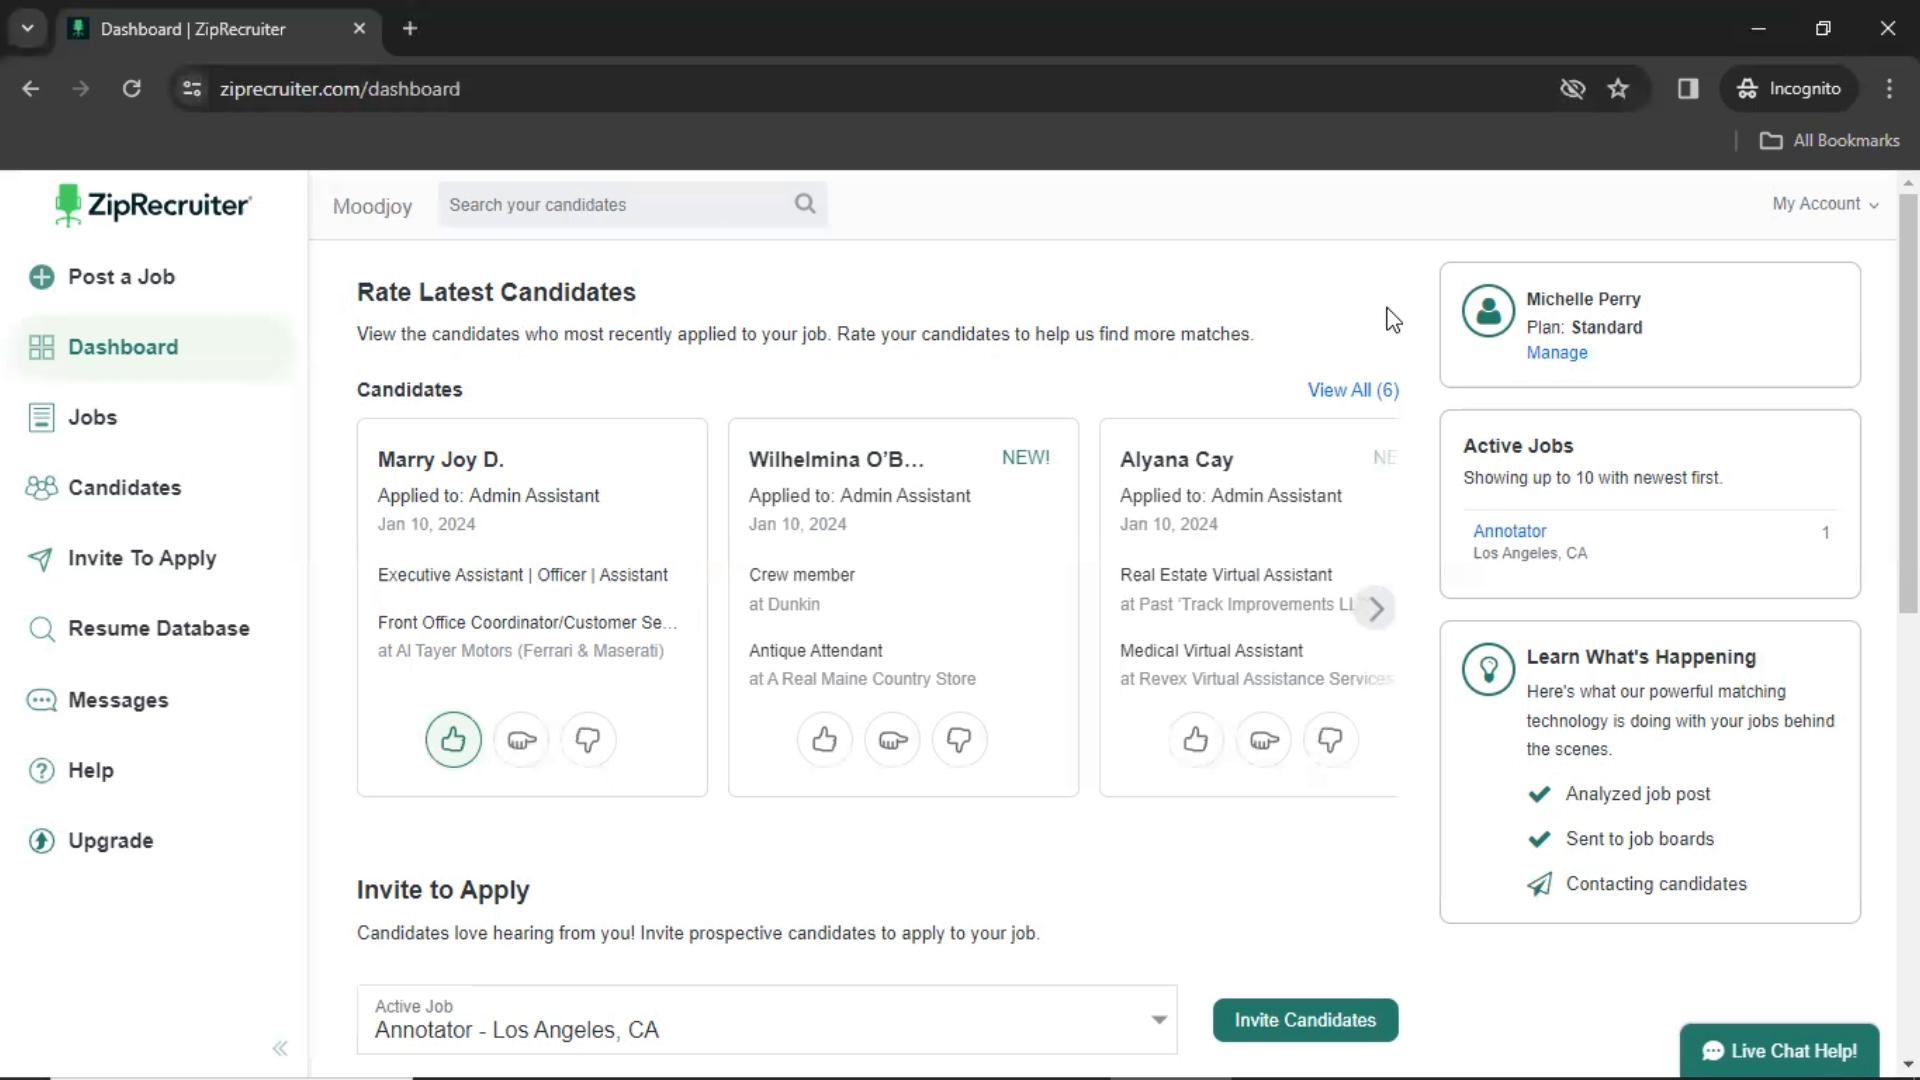
Task: Navigate to Jobs section
Action: pyautogui.click(x=94, y=417)
